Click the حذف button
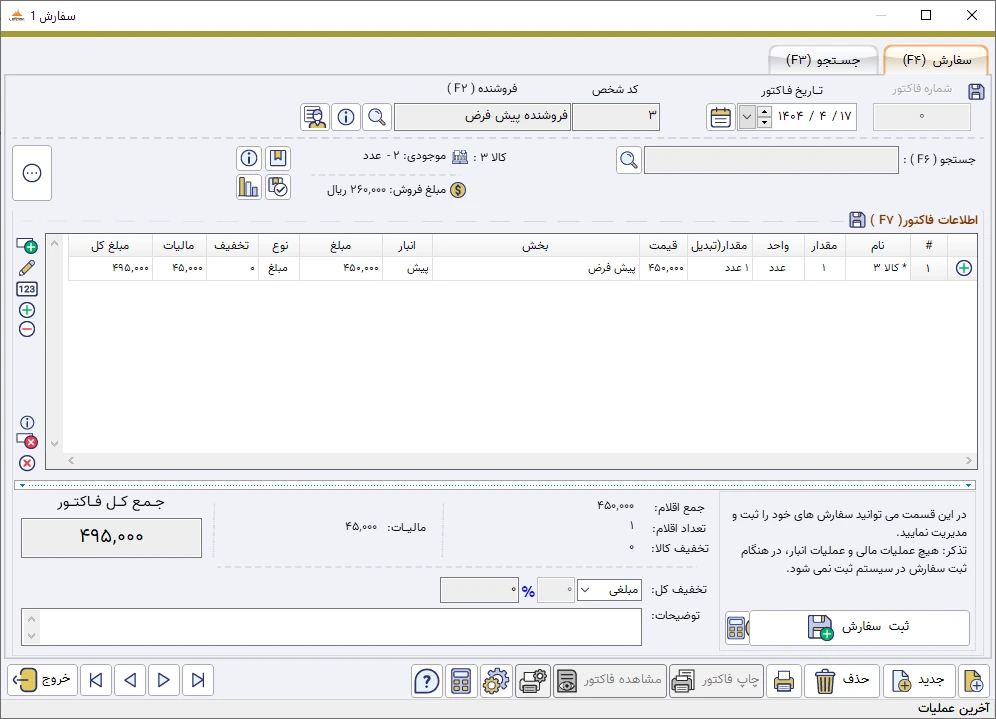This screenshot has height=719, width=996. (x=842, y=681)
